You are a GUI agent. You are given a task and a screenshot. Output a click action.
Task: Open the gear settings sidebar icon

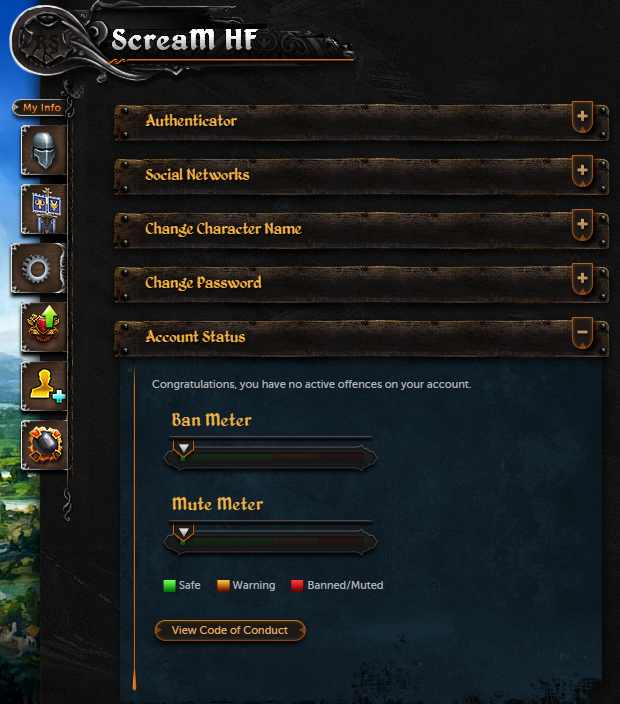38,268
